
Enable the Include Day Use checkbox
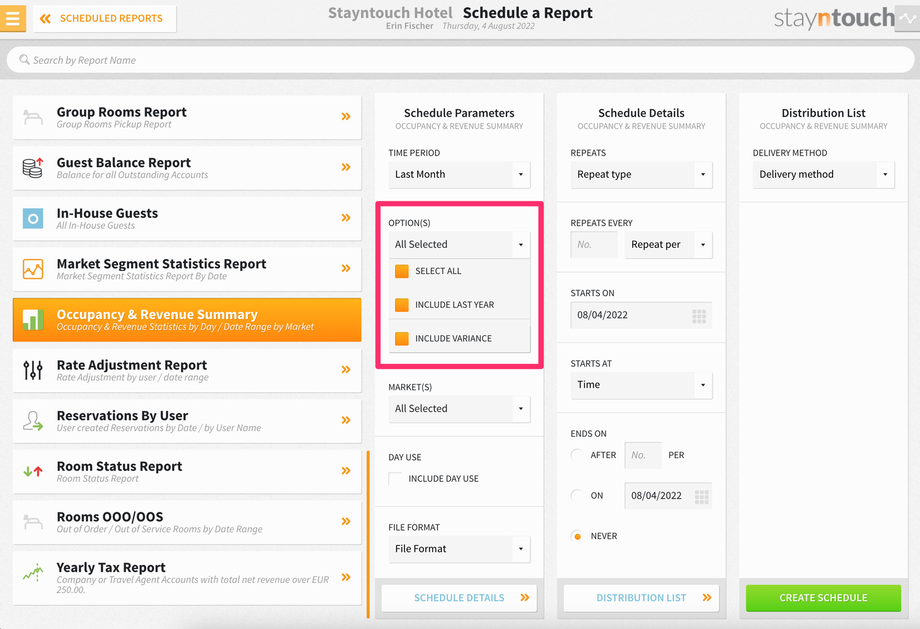395,479
